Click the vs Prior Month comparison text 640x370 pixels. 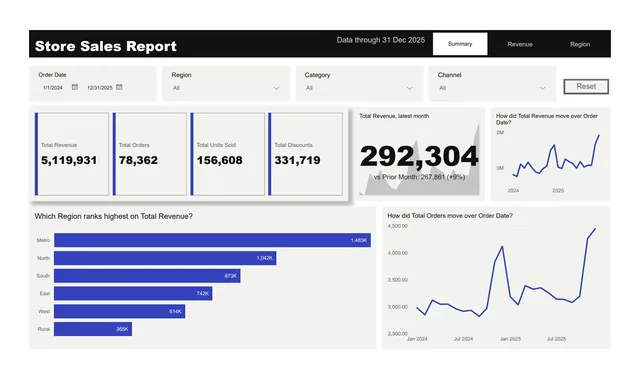click(419, 177)
